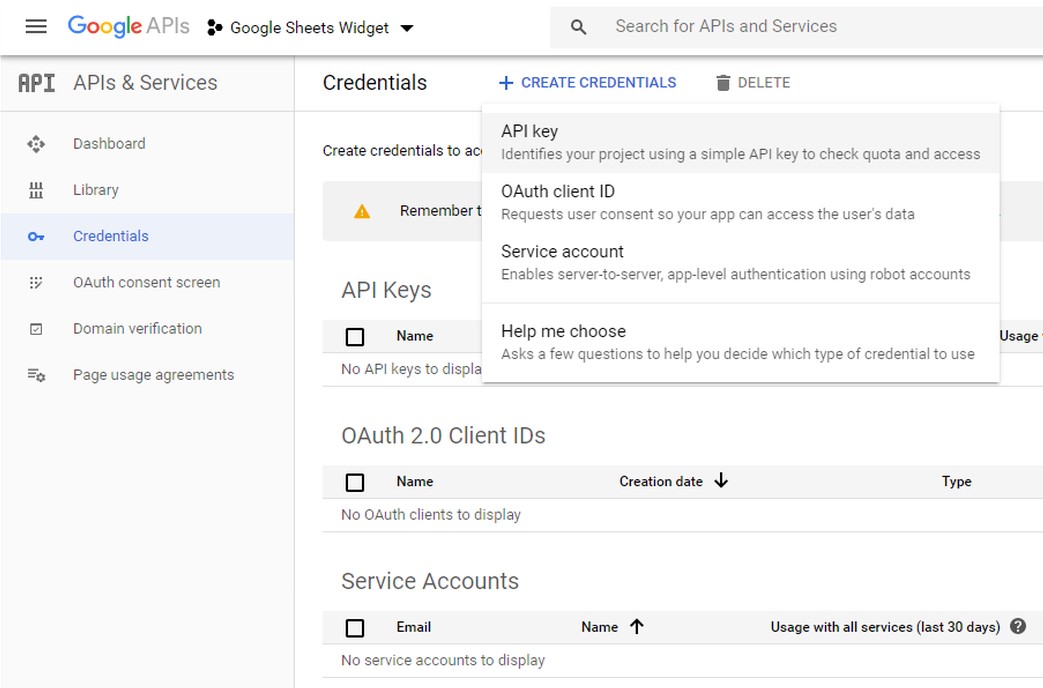Click 'No service accounts to display' text
The width and height of the screenshot is (1043, 688).
click(x=443, y=661)
